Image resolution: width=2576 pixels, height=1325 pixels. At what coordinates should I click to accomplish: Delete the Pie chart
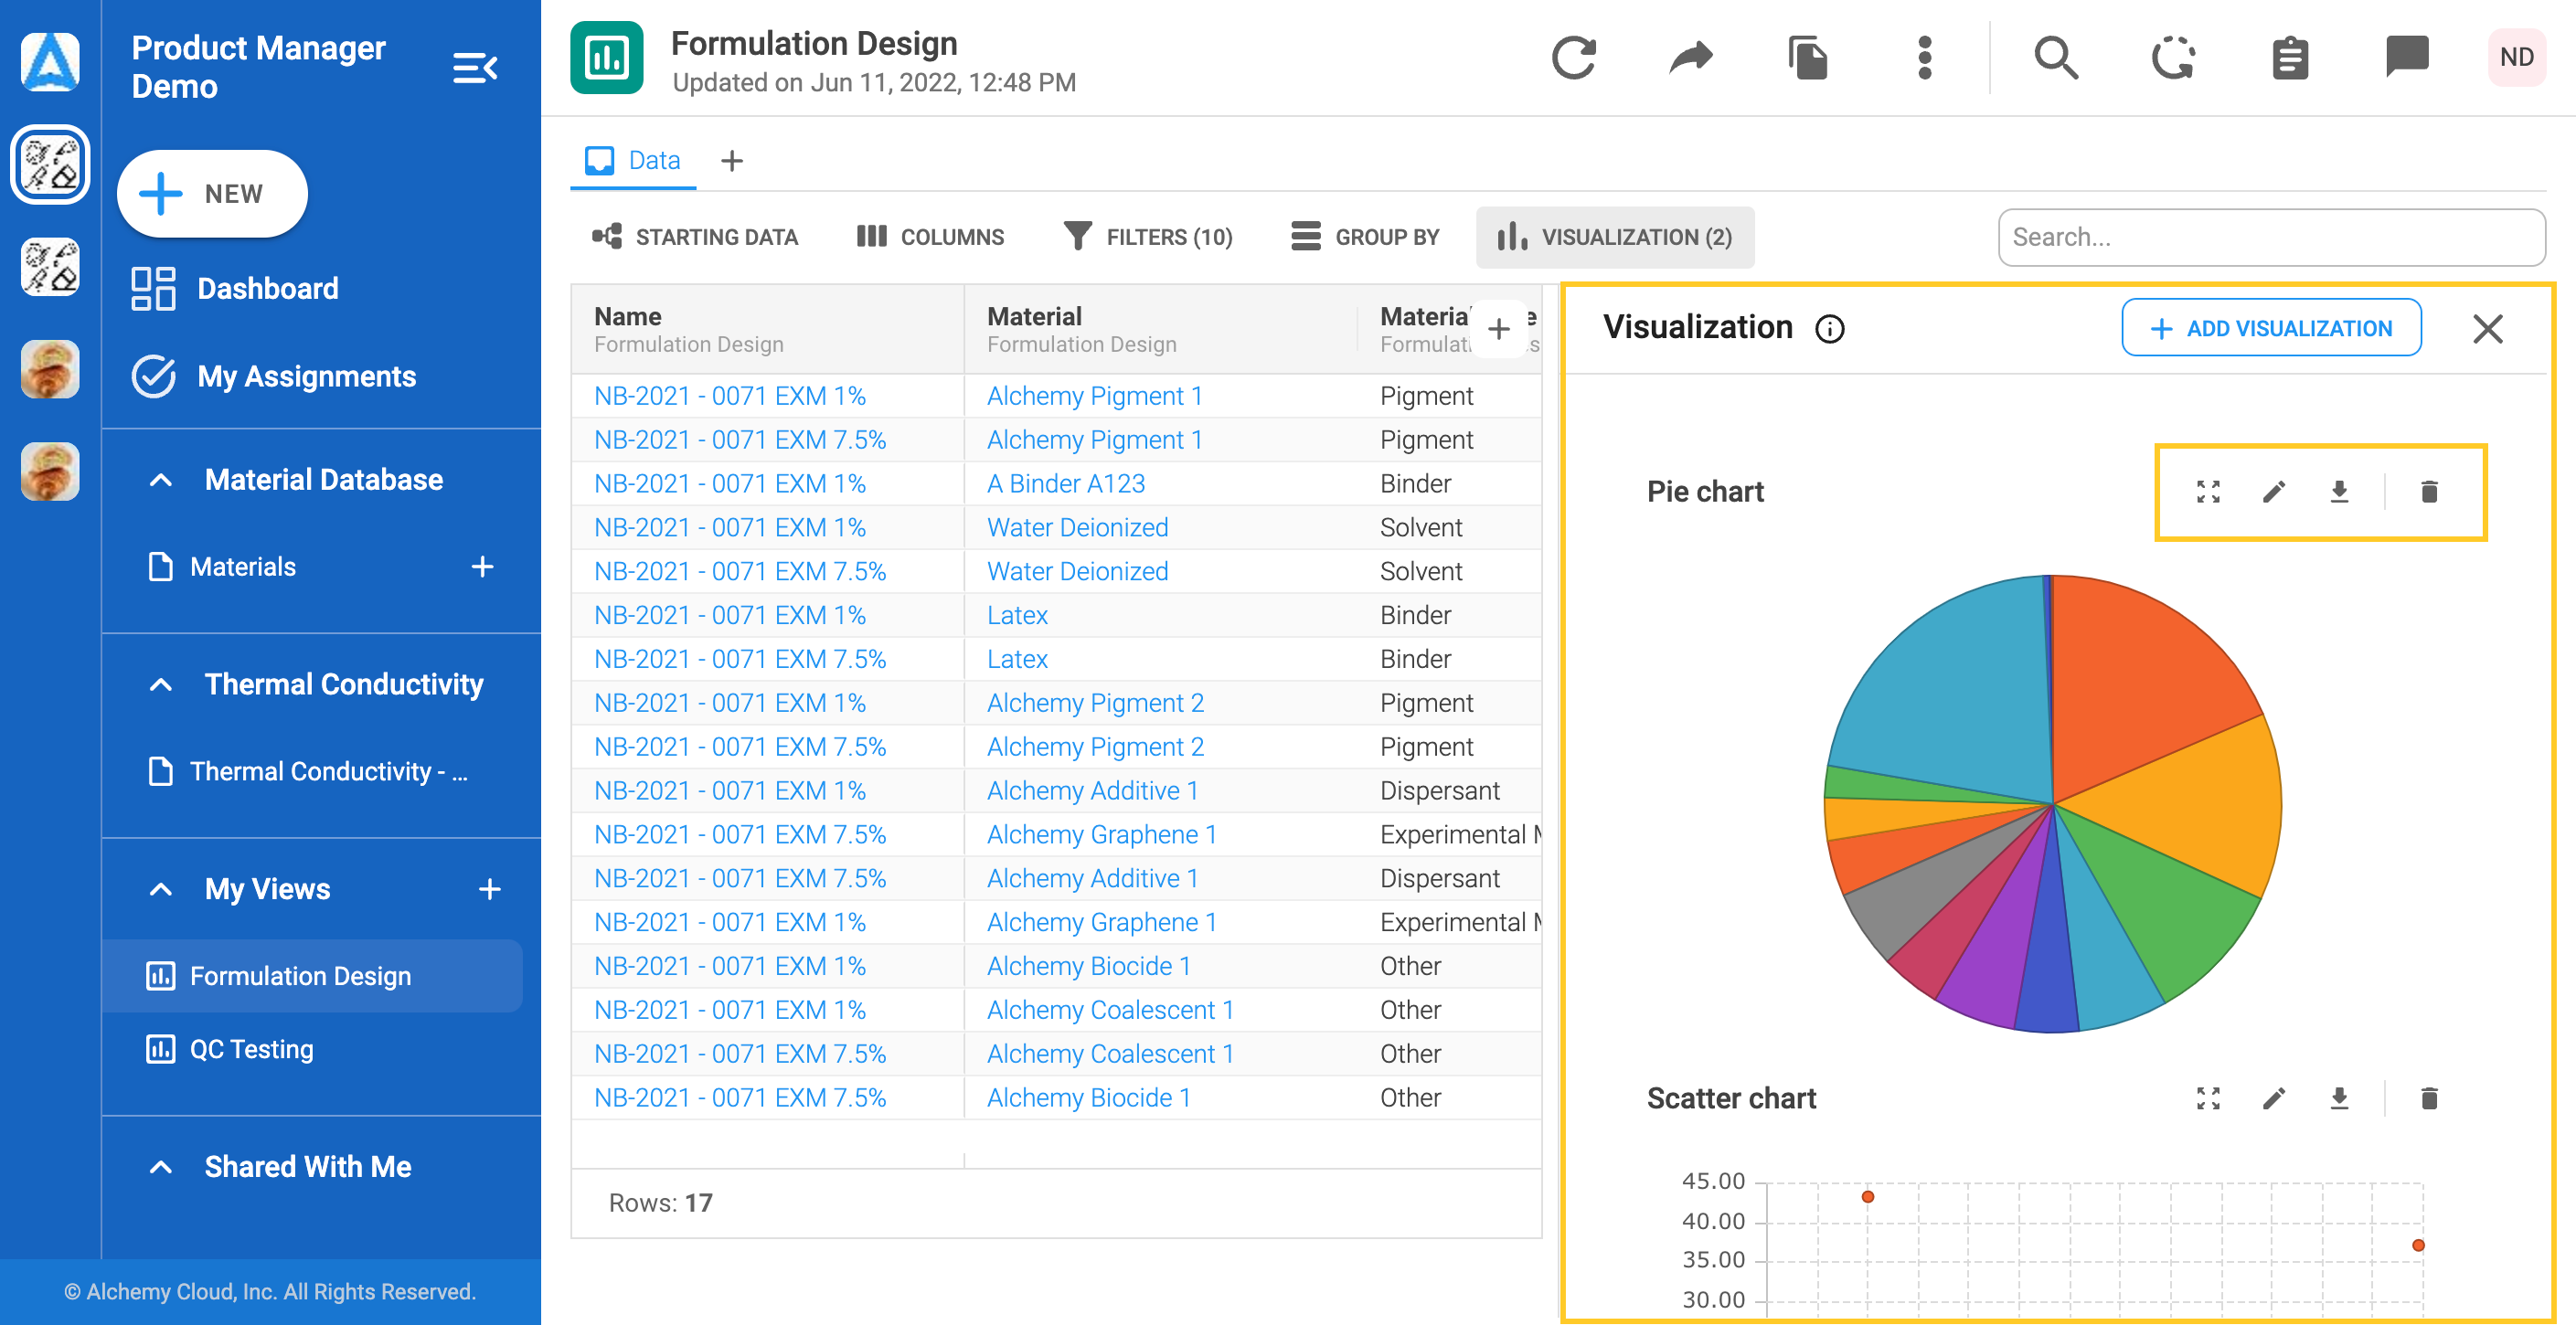point(2429,492)
